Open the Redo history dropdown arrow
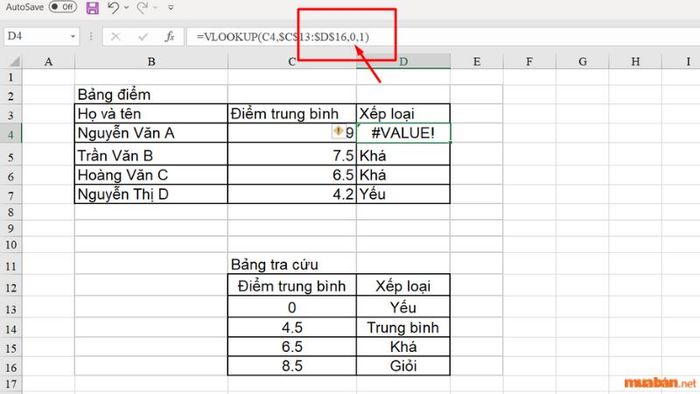The width and height of the screenshot is (700, 394). click(x=155, y=8)
